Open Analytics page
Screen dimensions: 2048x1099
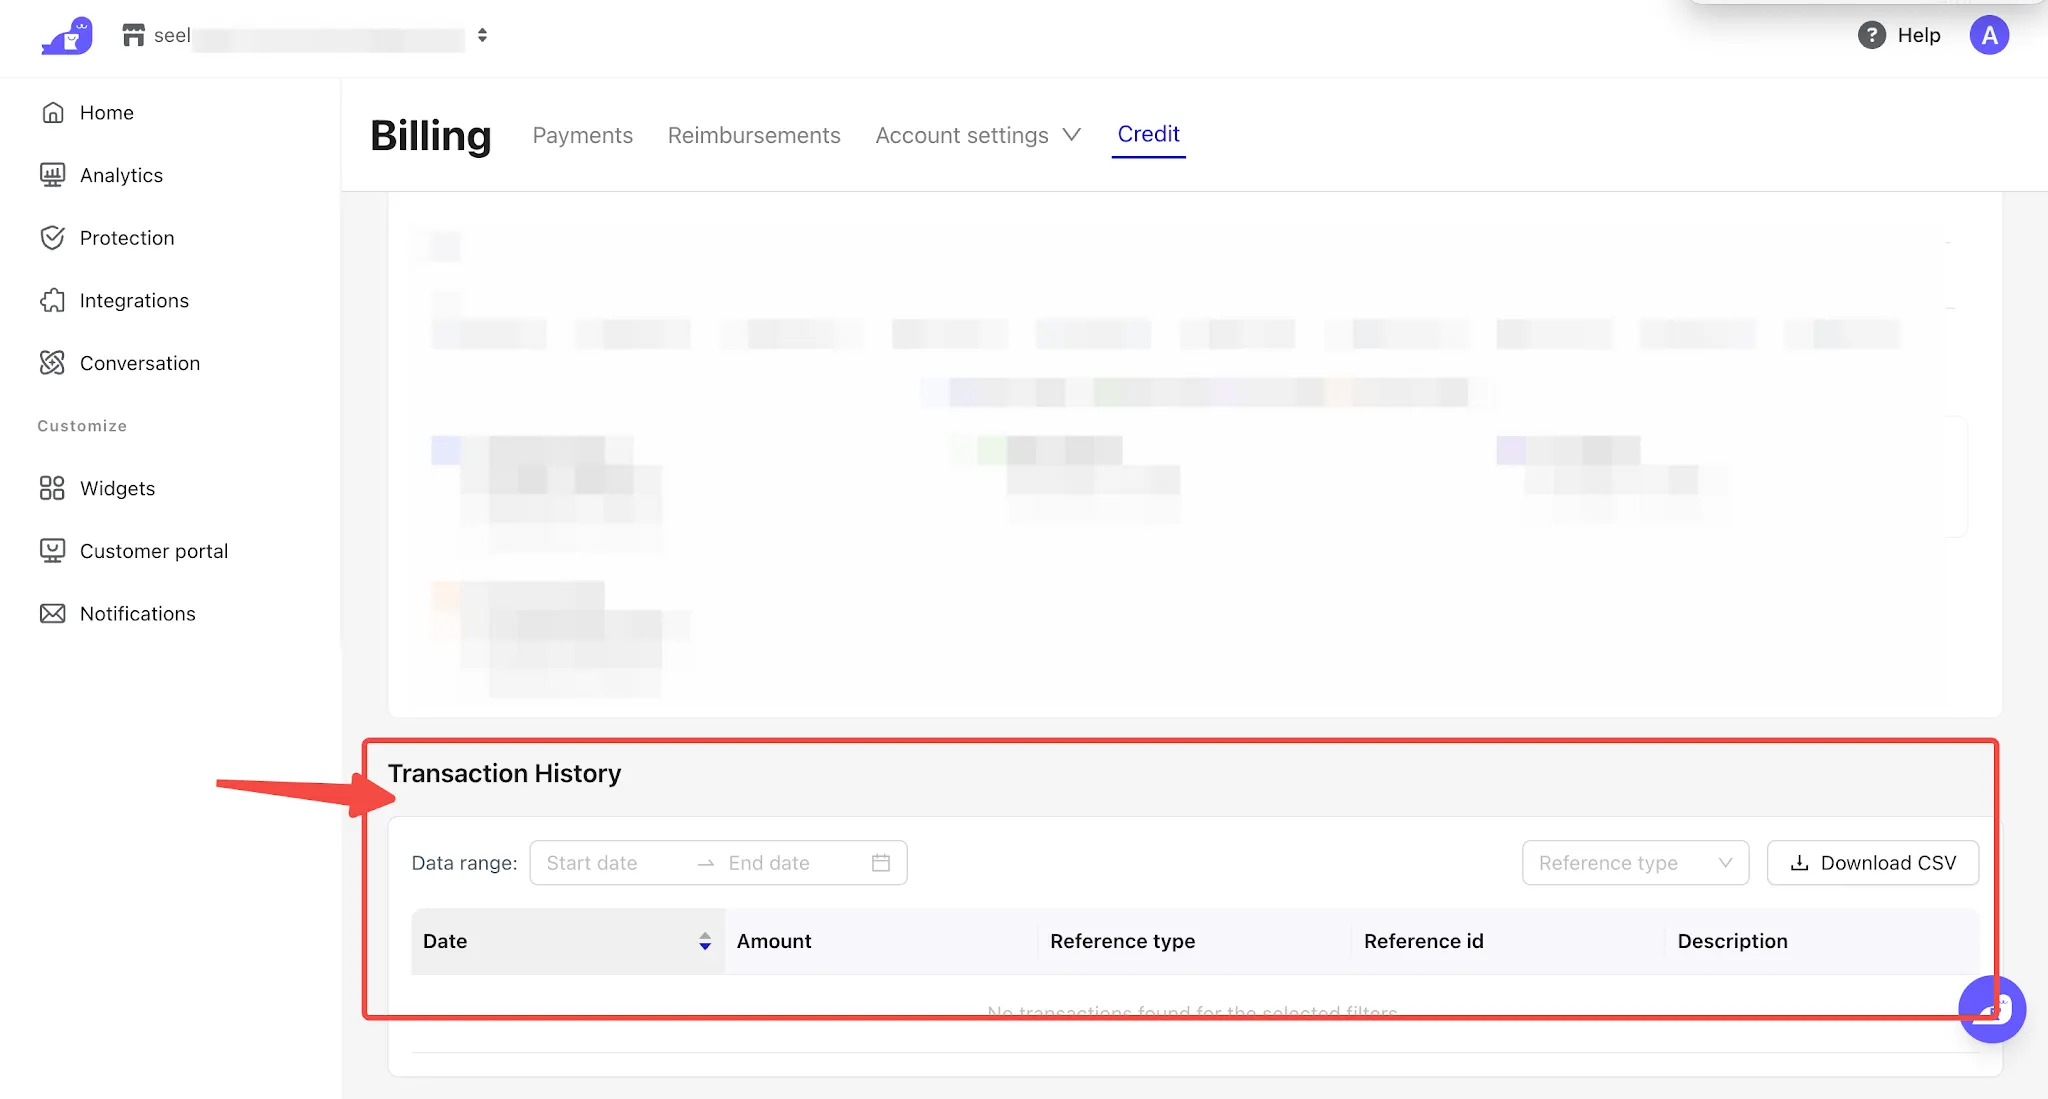121,175
